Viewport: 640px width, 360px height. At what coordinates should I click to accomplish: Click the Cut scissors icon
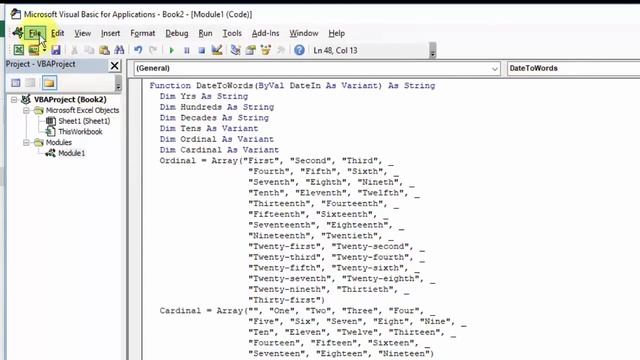pos(74,50)
